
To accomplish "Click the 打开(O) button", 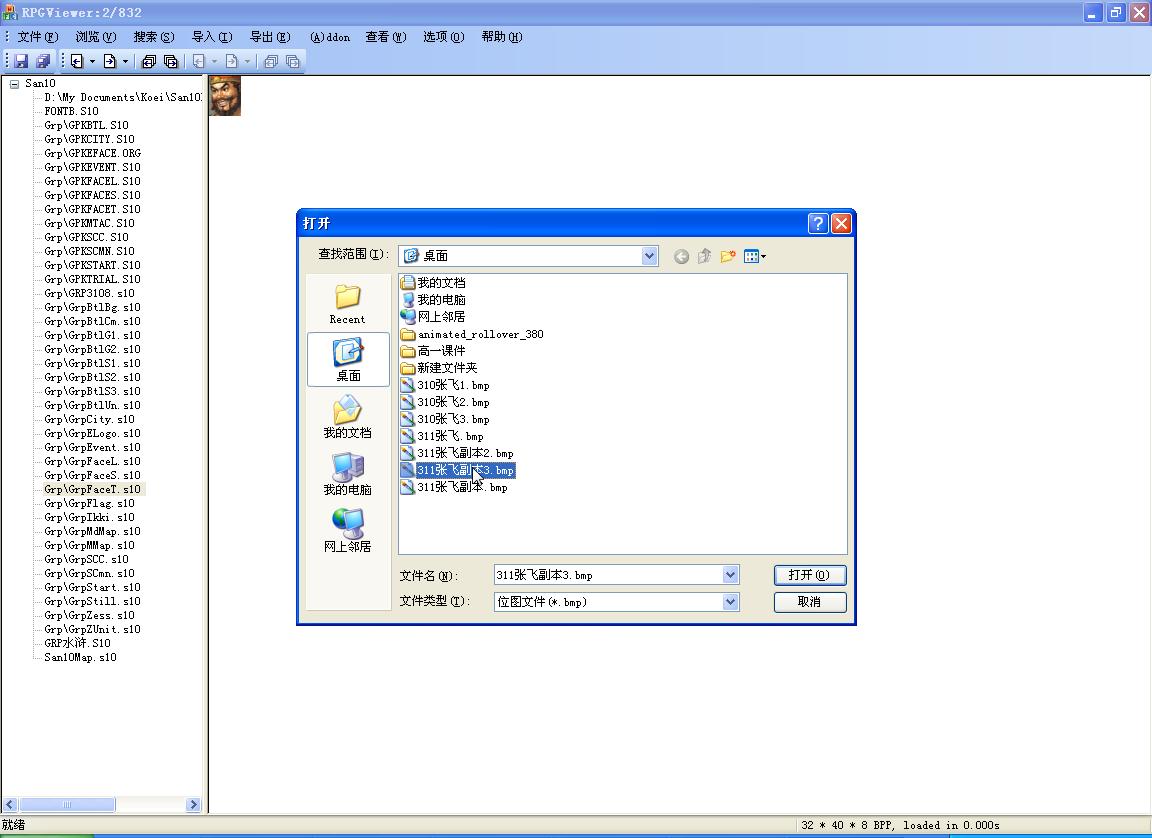I will 810,575.
